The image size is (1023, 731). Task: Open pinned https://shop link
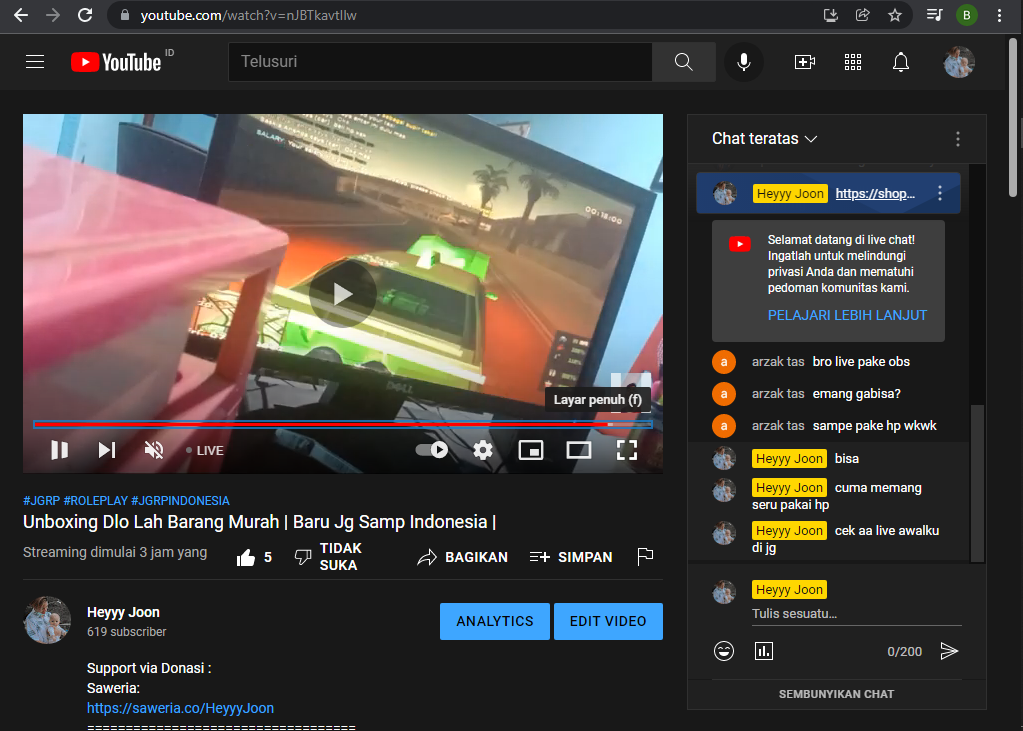pyautogui.click(x=875, y=193)
